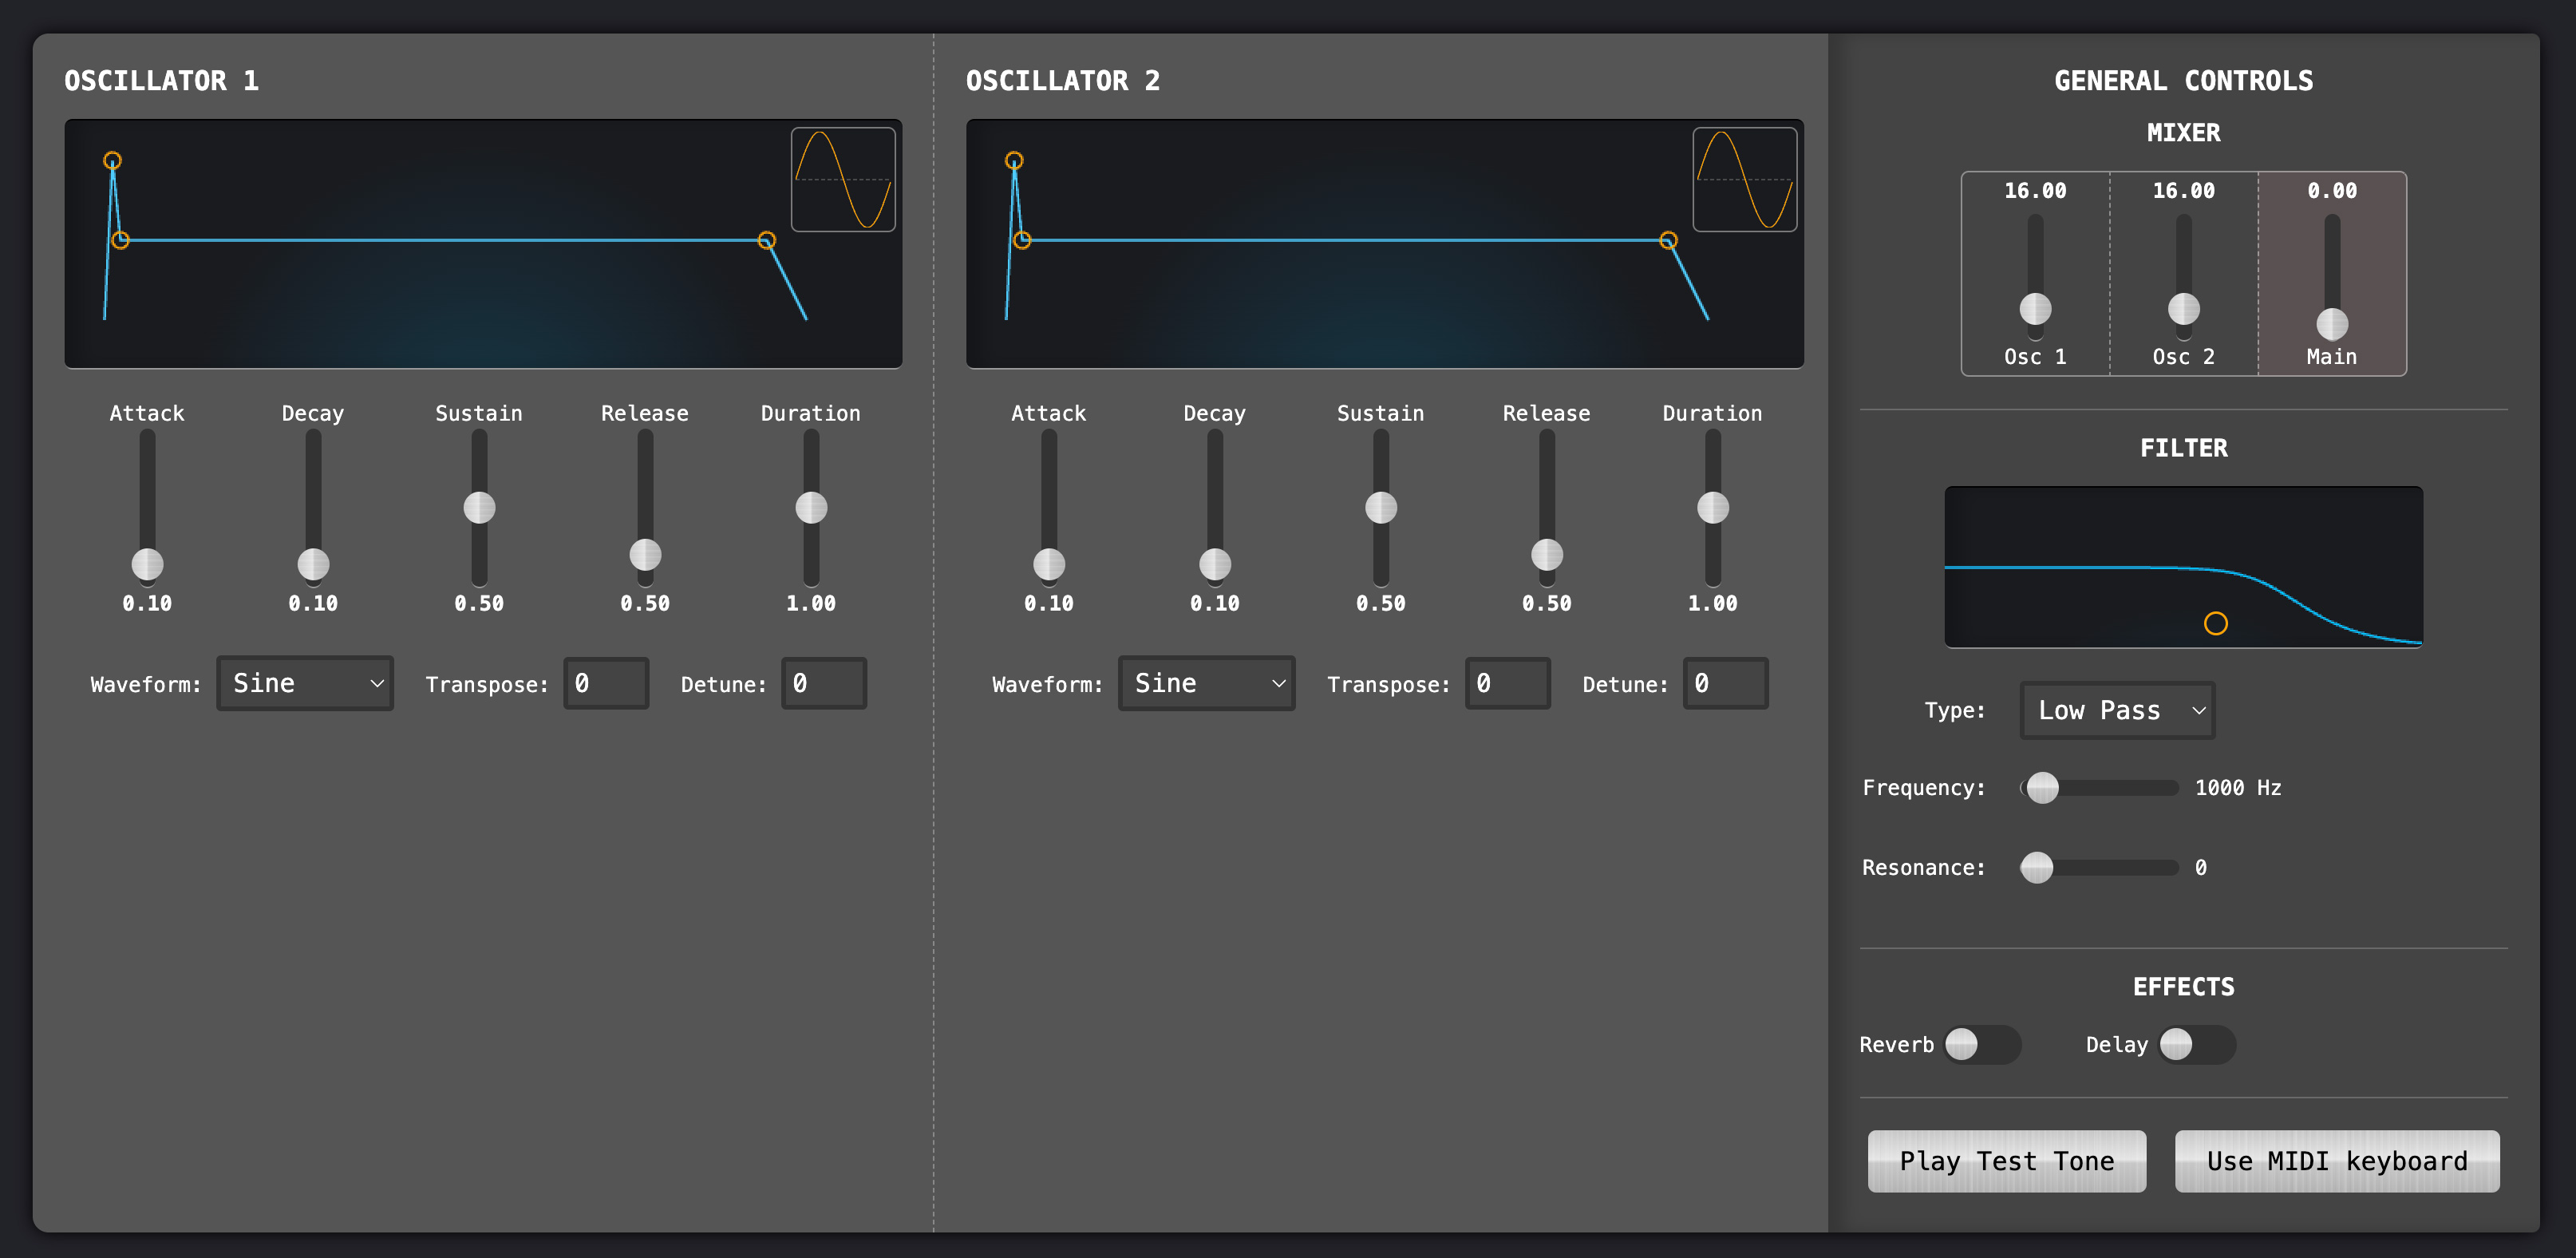Click Oscillator 2 envelope release start handle
This screenshot has height=1258, width=2576.
(x=1668, y=240)
